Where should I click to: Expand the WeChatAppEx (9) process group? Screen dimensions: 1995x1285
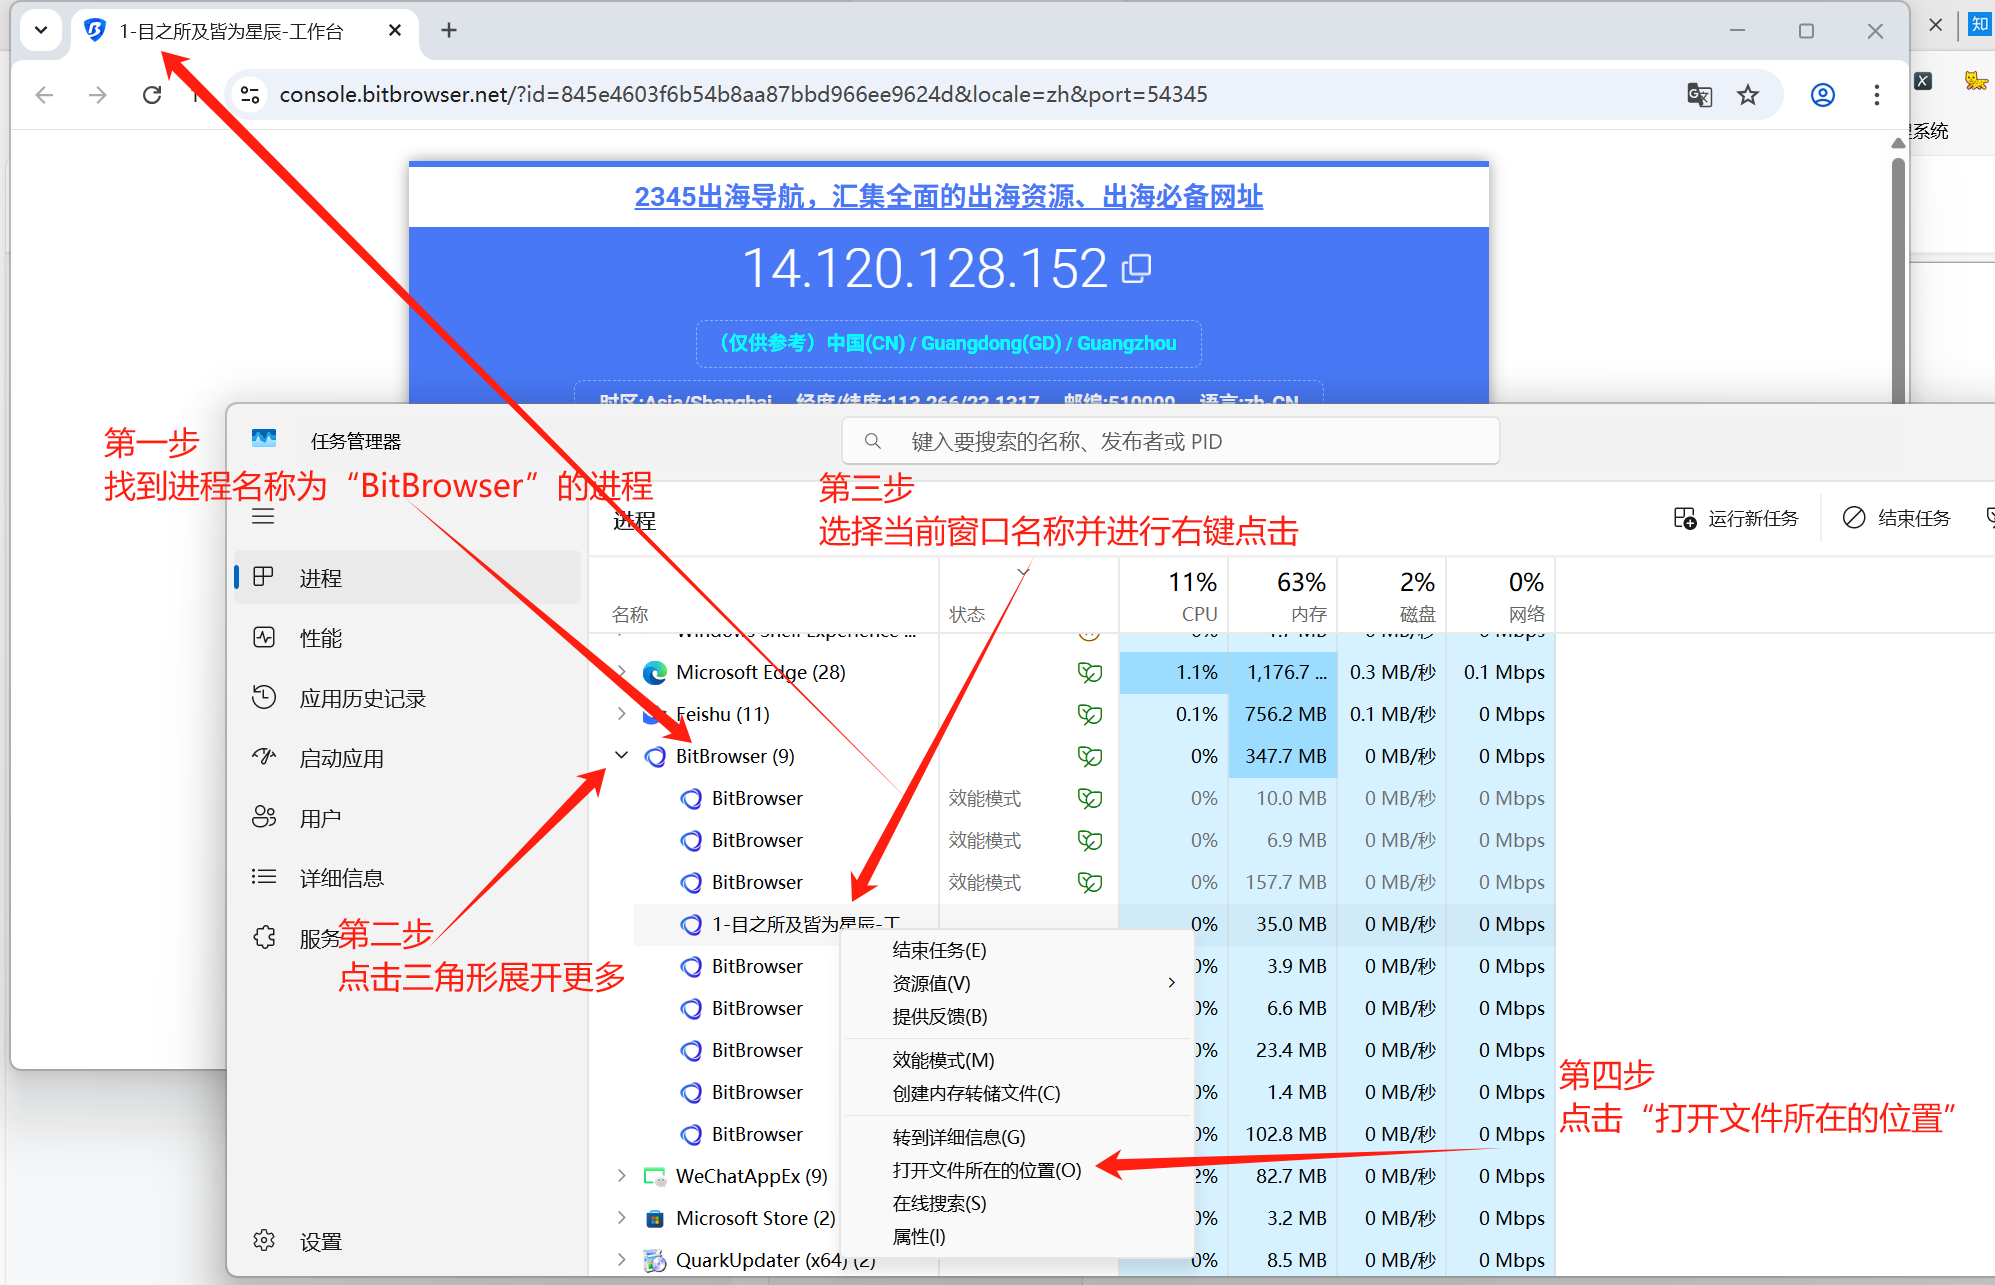pos(622,1176)
